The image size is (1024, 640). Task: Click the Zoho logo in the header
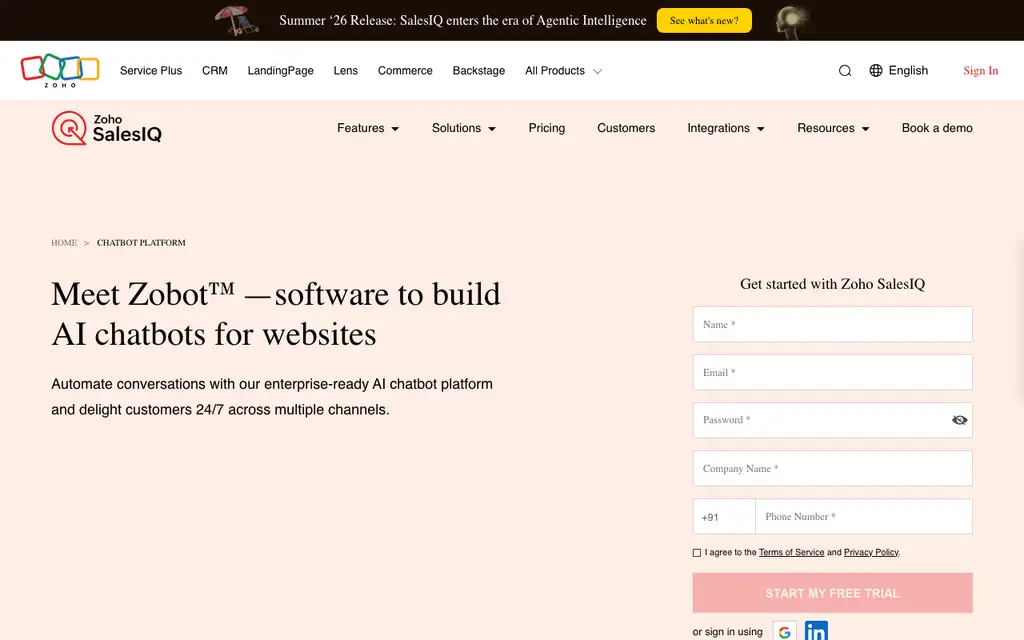click(60, 71)
